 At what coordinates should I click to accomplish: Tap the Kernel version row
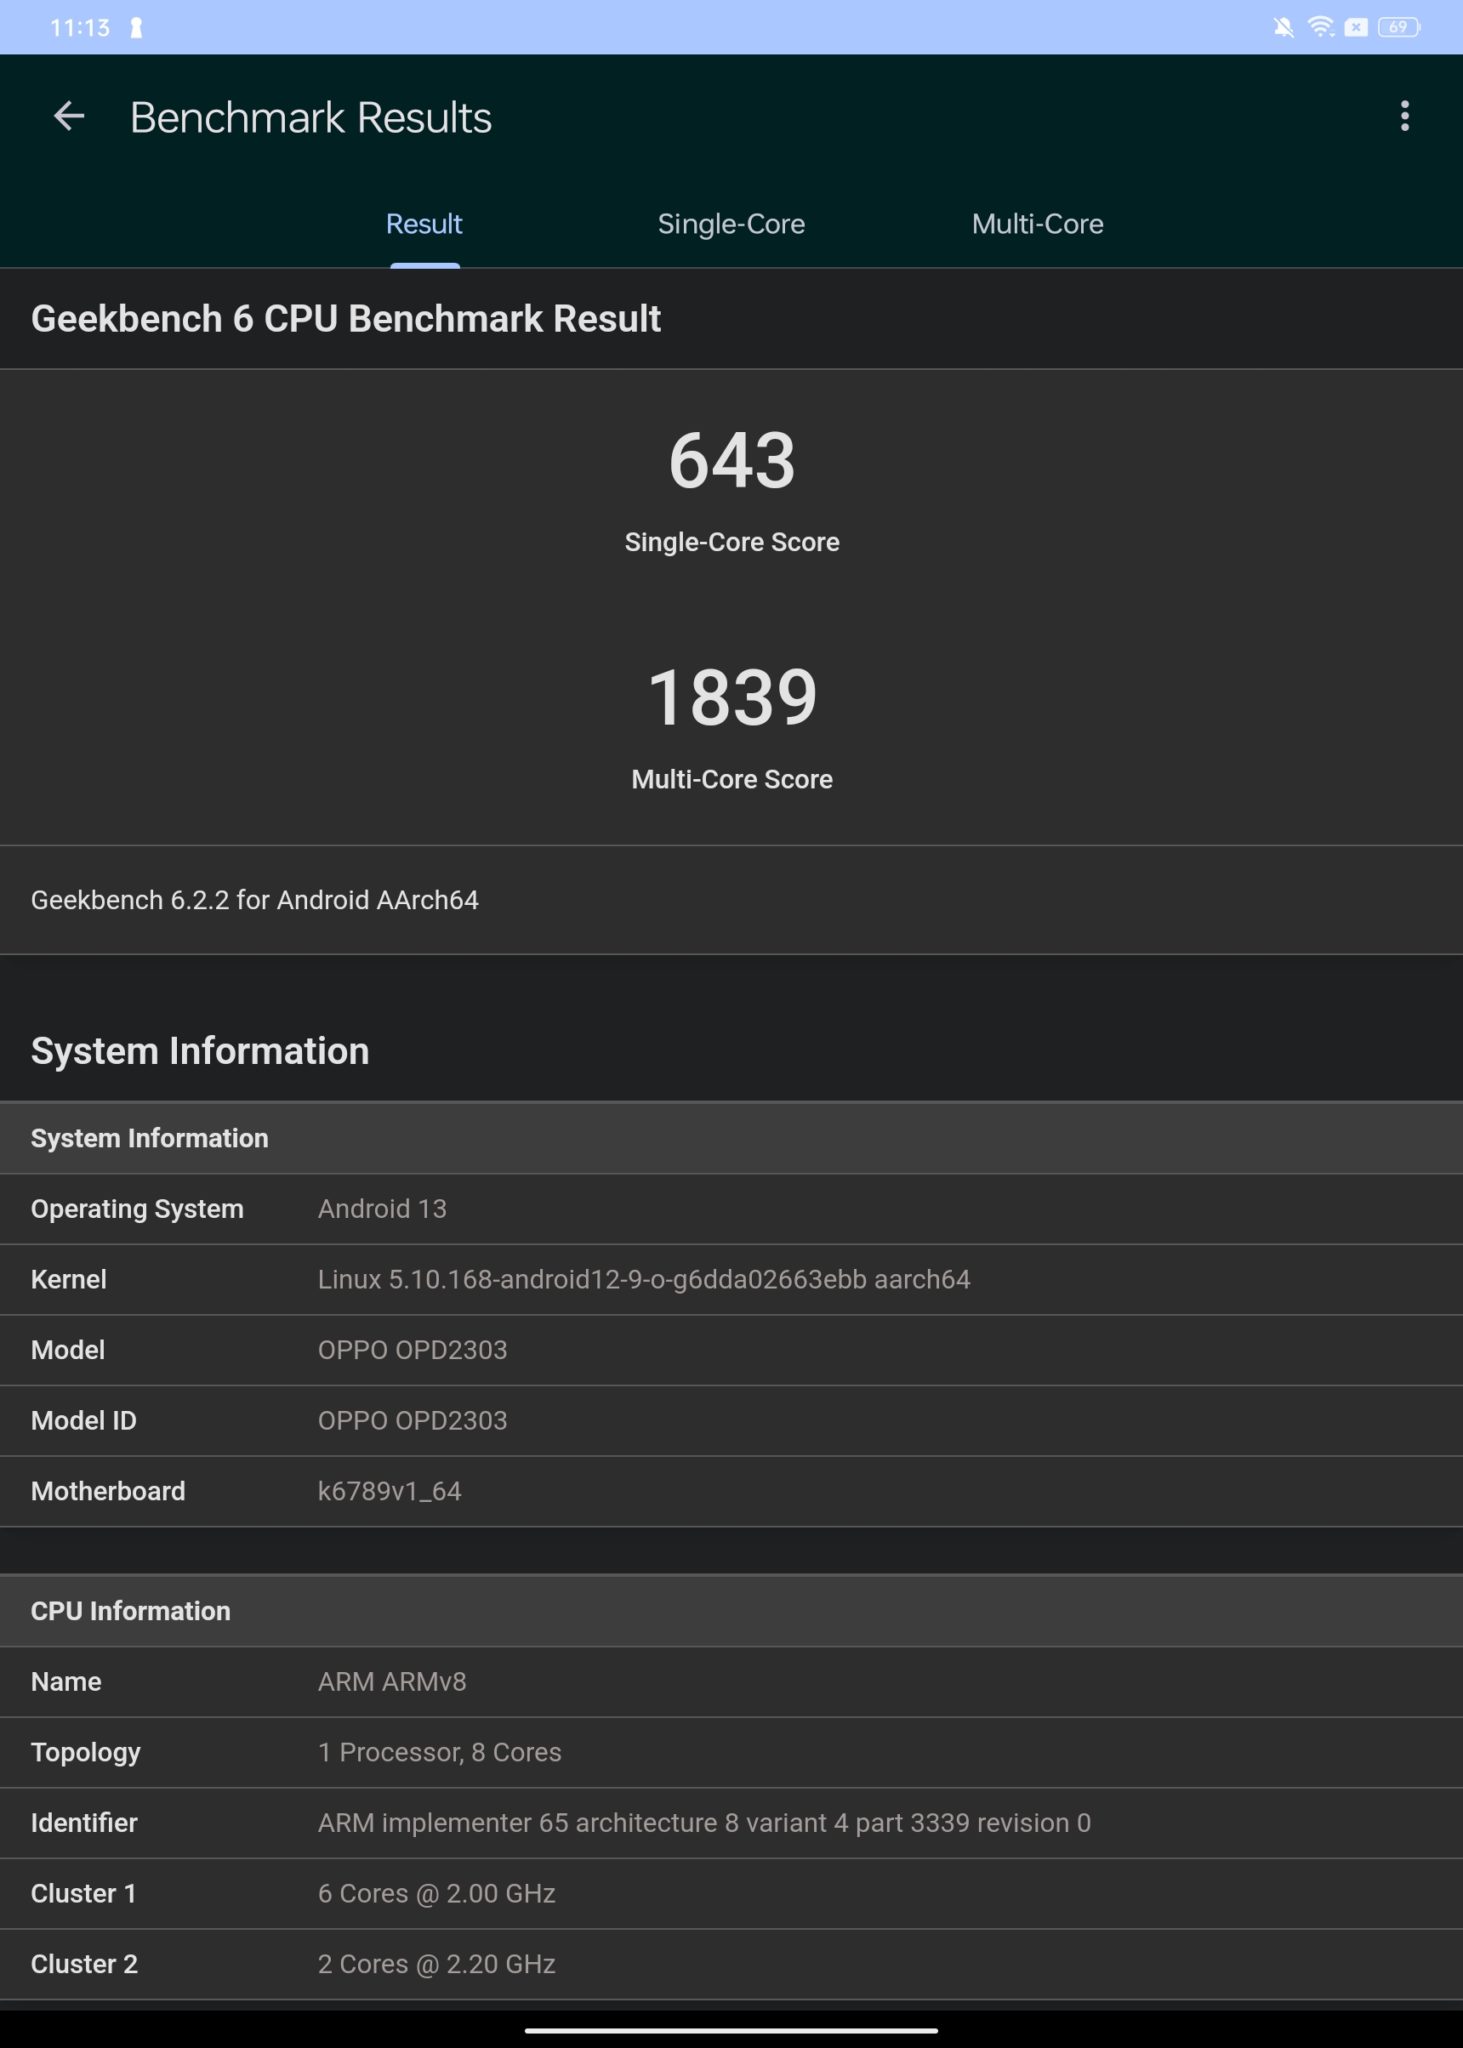click(x=731, y=1280)
